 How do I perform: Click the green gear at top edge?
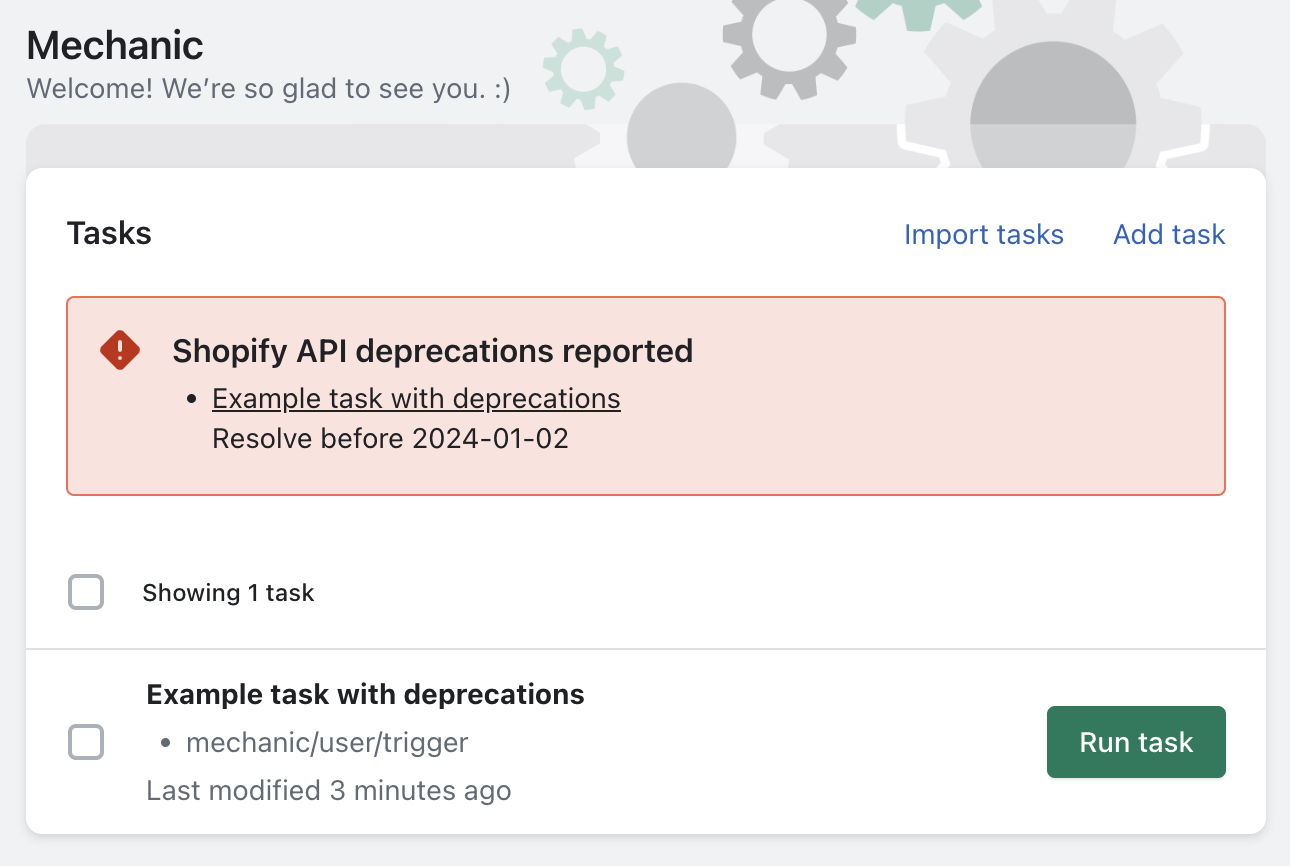917,10
